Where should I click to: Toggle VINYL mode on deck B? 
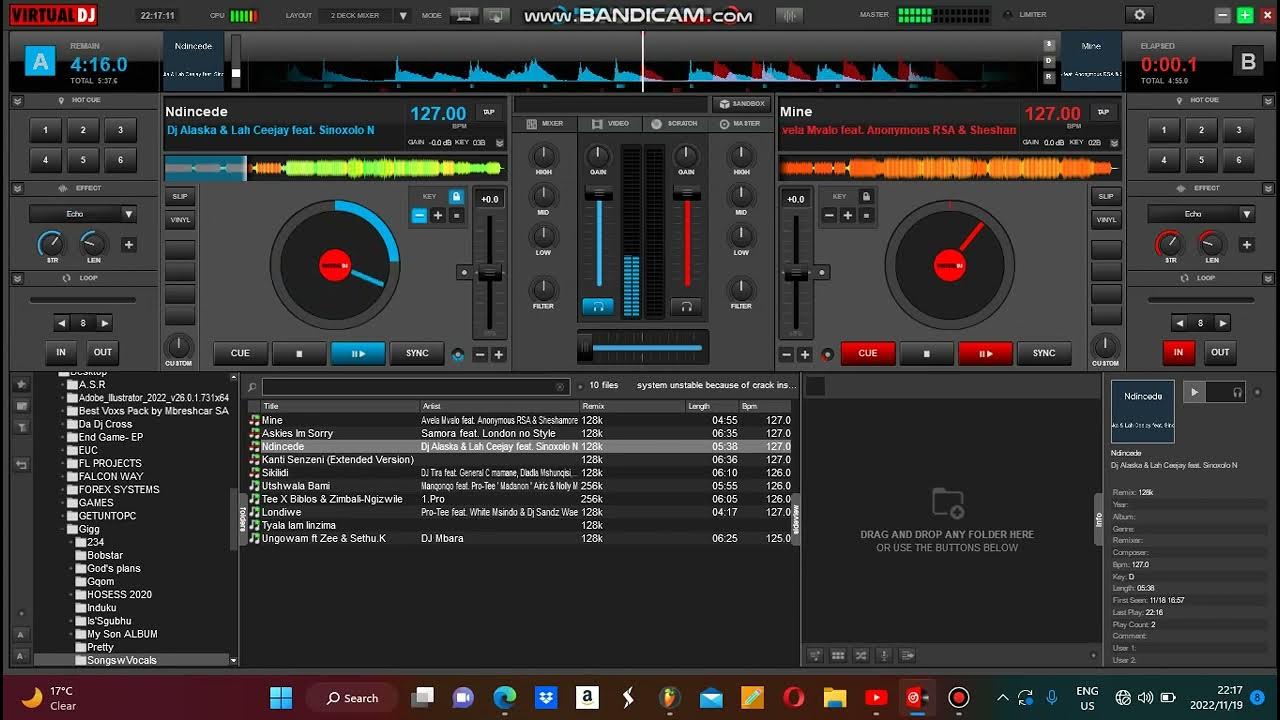click(x=1104, y=219)
